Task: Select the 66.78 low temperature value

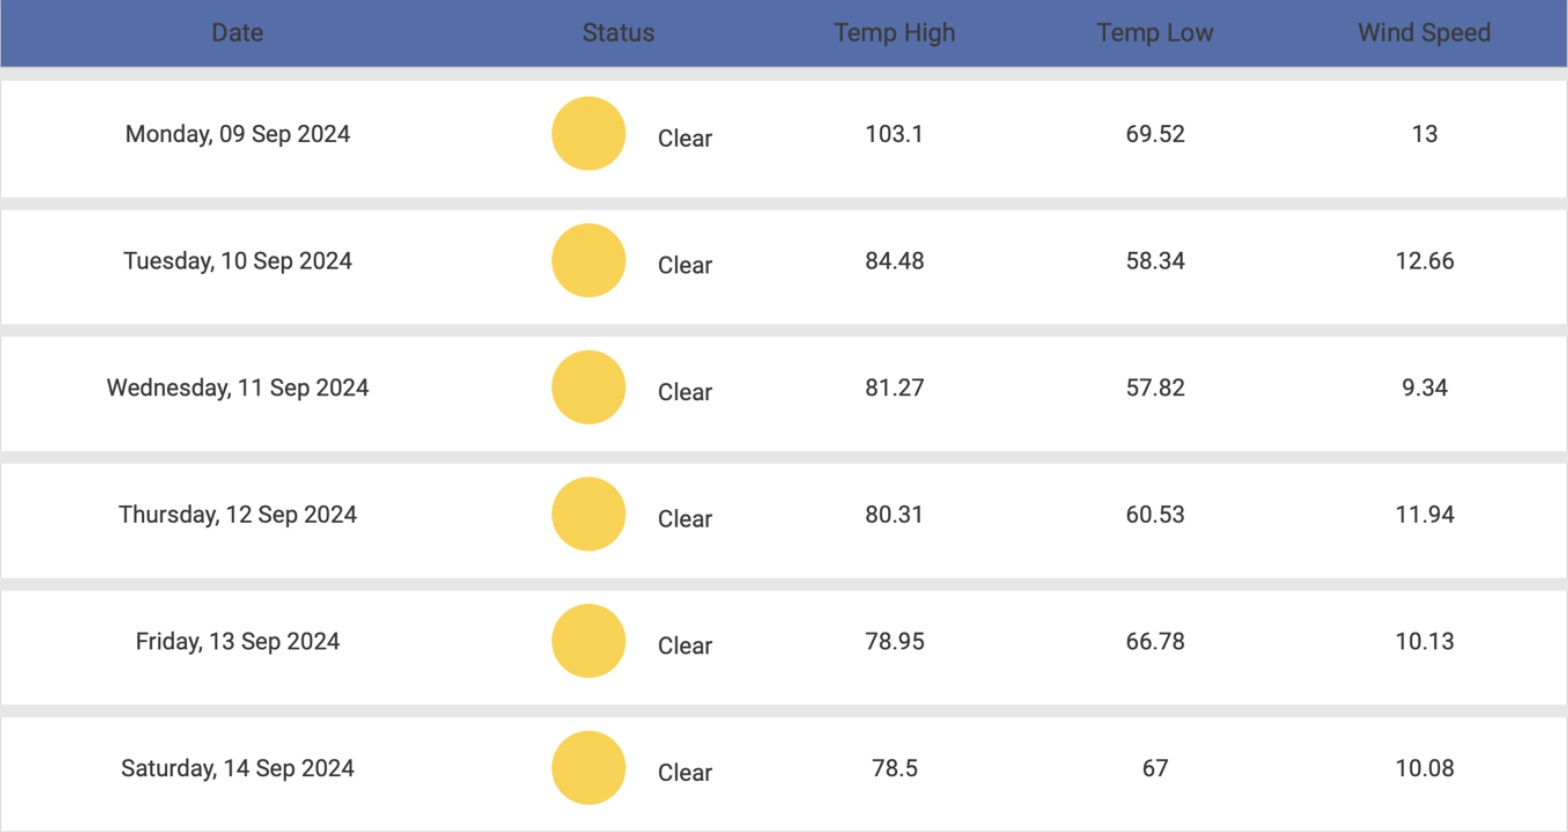Action: click(x=1155, y=642)
